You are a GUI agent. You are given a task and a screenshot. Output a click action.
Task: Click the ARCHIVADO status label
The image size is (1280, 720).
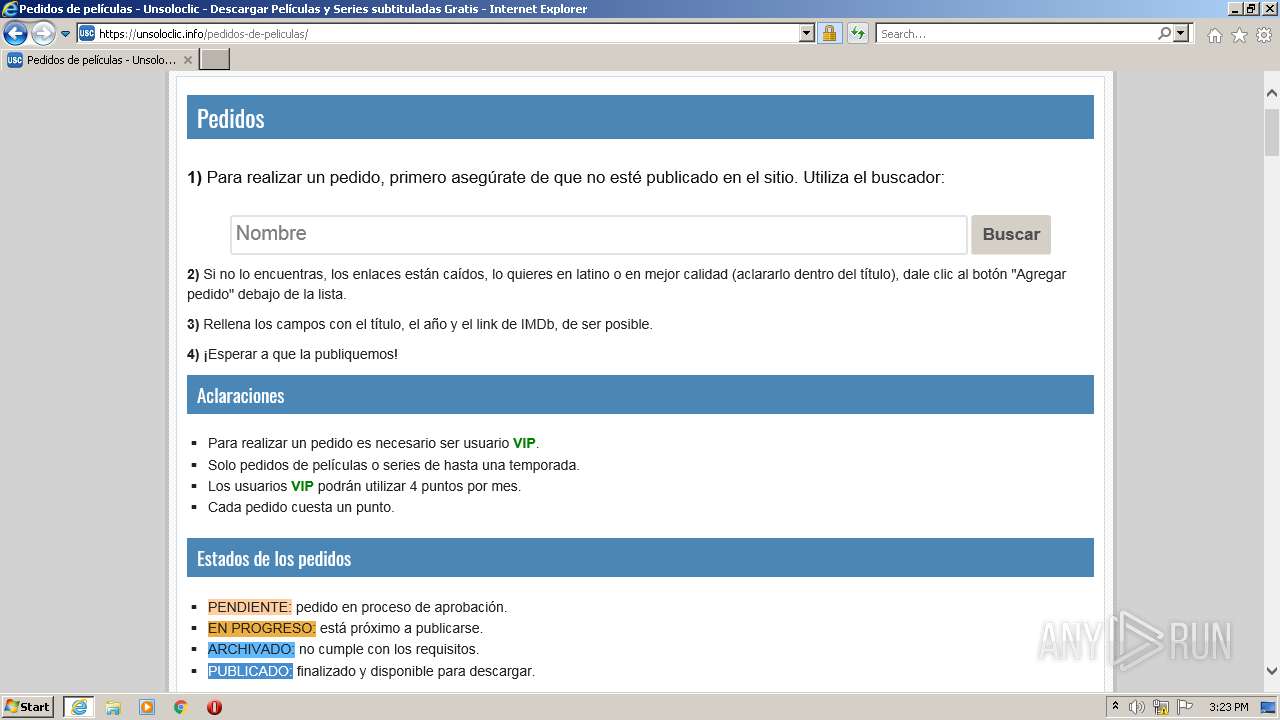point(251,649)
